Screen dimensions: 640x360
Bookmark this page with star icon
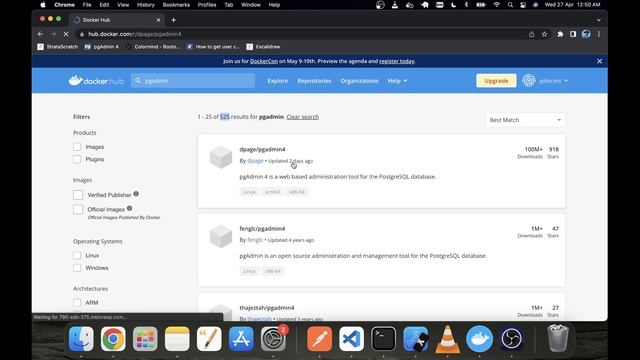tap(544, 34)
